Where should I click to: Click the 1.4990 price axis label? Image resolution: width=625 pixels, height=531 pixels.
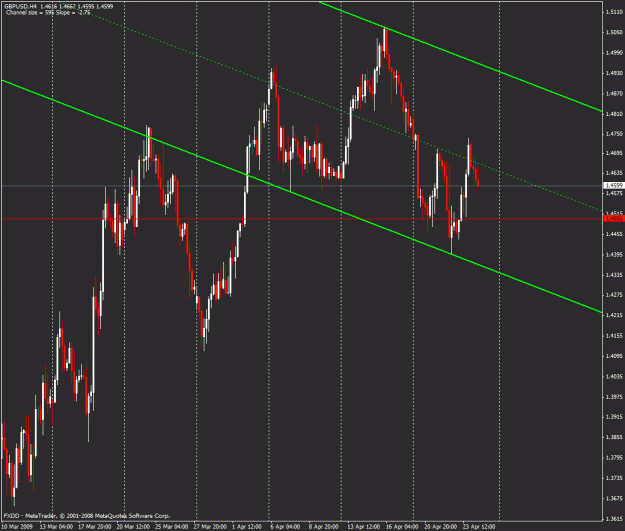pos(614,53)
